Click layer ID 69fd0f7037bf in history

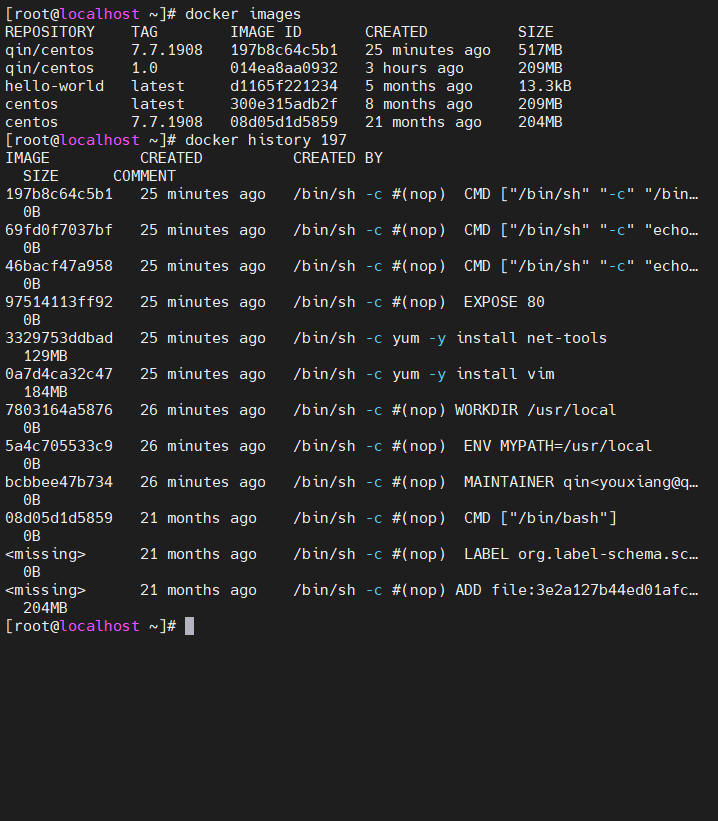tap(59, 230)
